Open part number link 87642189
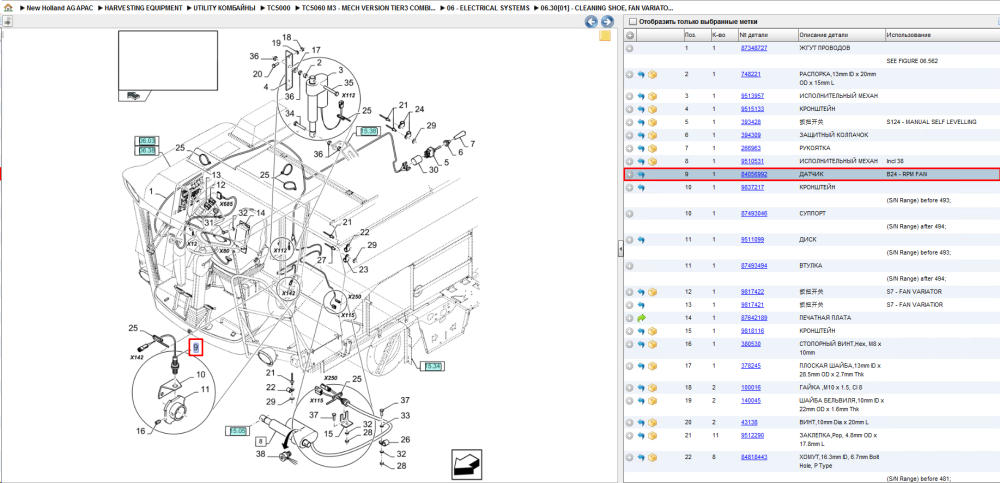This screenshot has height=483, width=1000. [x=753, y=318]
